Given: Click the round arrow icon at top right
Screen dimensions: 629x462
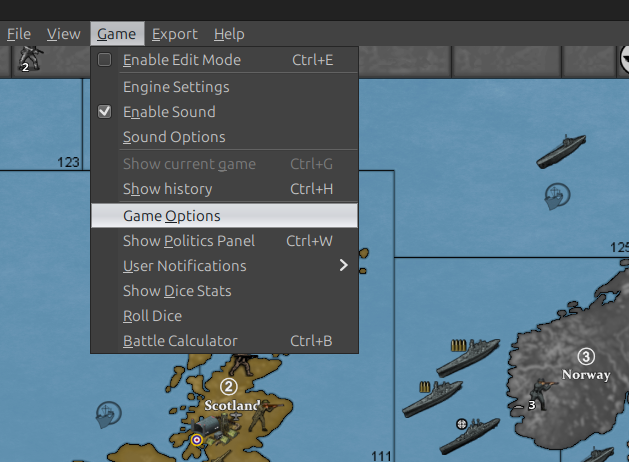Looking at the screenshot, I should pyautogui.click(x=622, y=58).
